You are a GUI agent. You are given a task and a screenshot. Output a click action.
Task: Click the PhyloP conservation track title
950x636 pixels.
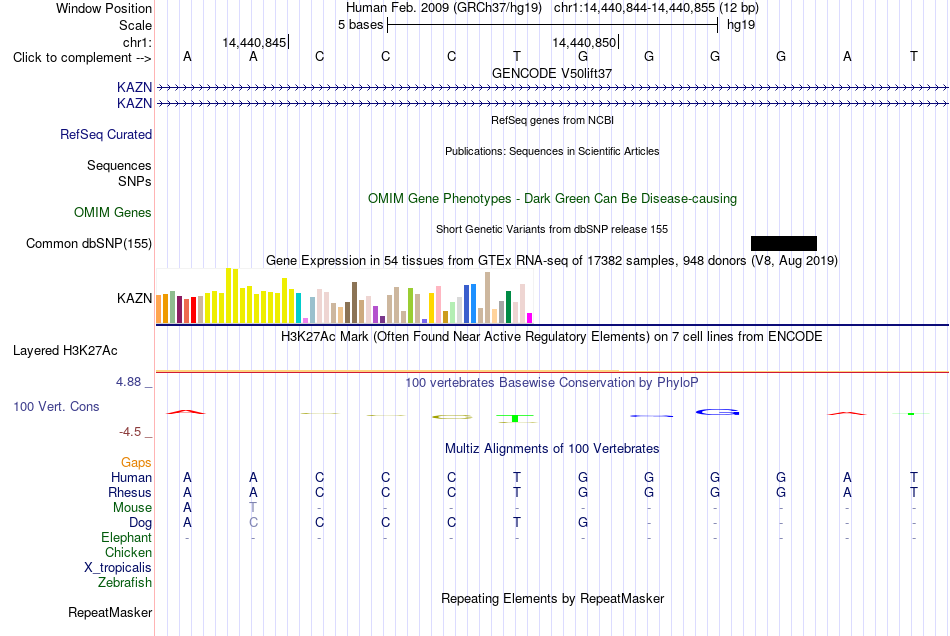(551, 383)
